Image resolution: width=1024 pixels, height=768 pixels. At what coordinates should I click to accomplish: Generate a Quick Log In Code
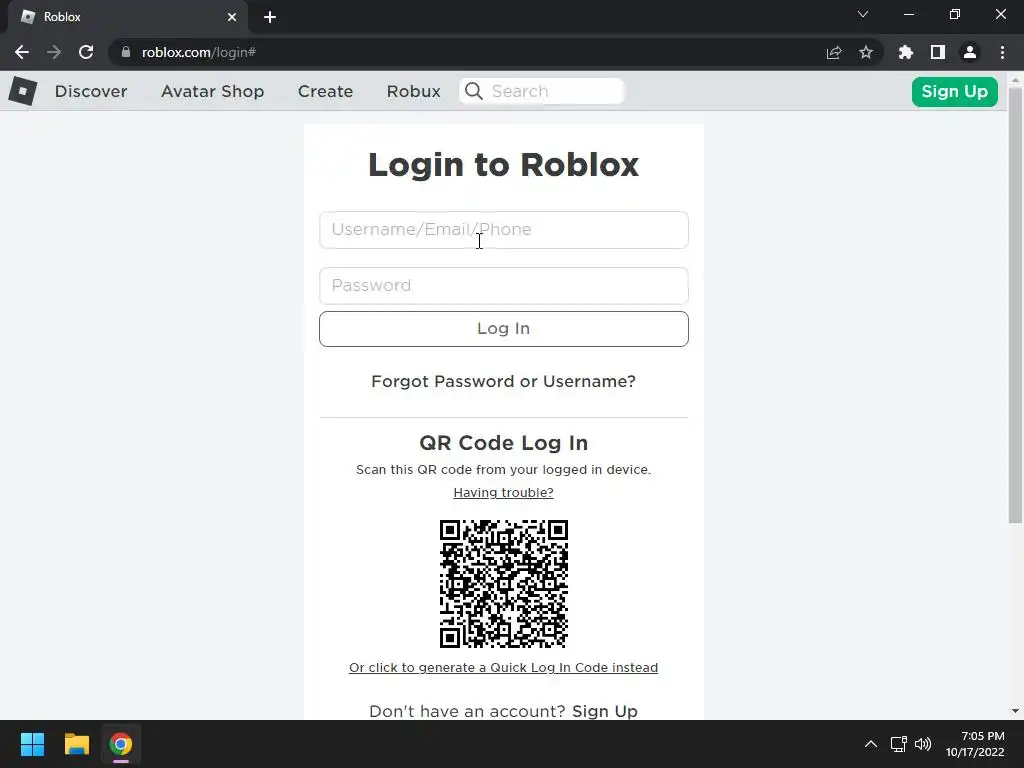pyautogui.click(x=504, y=667)
